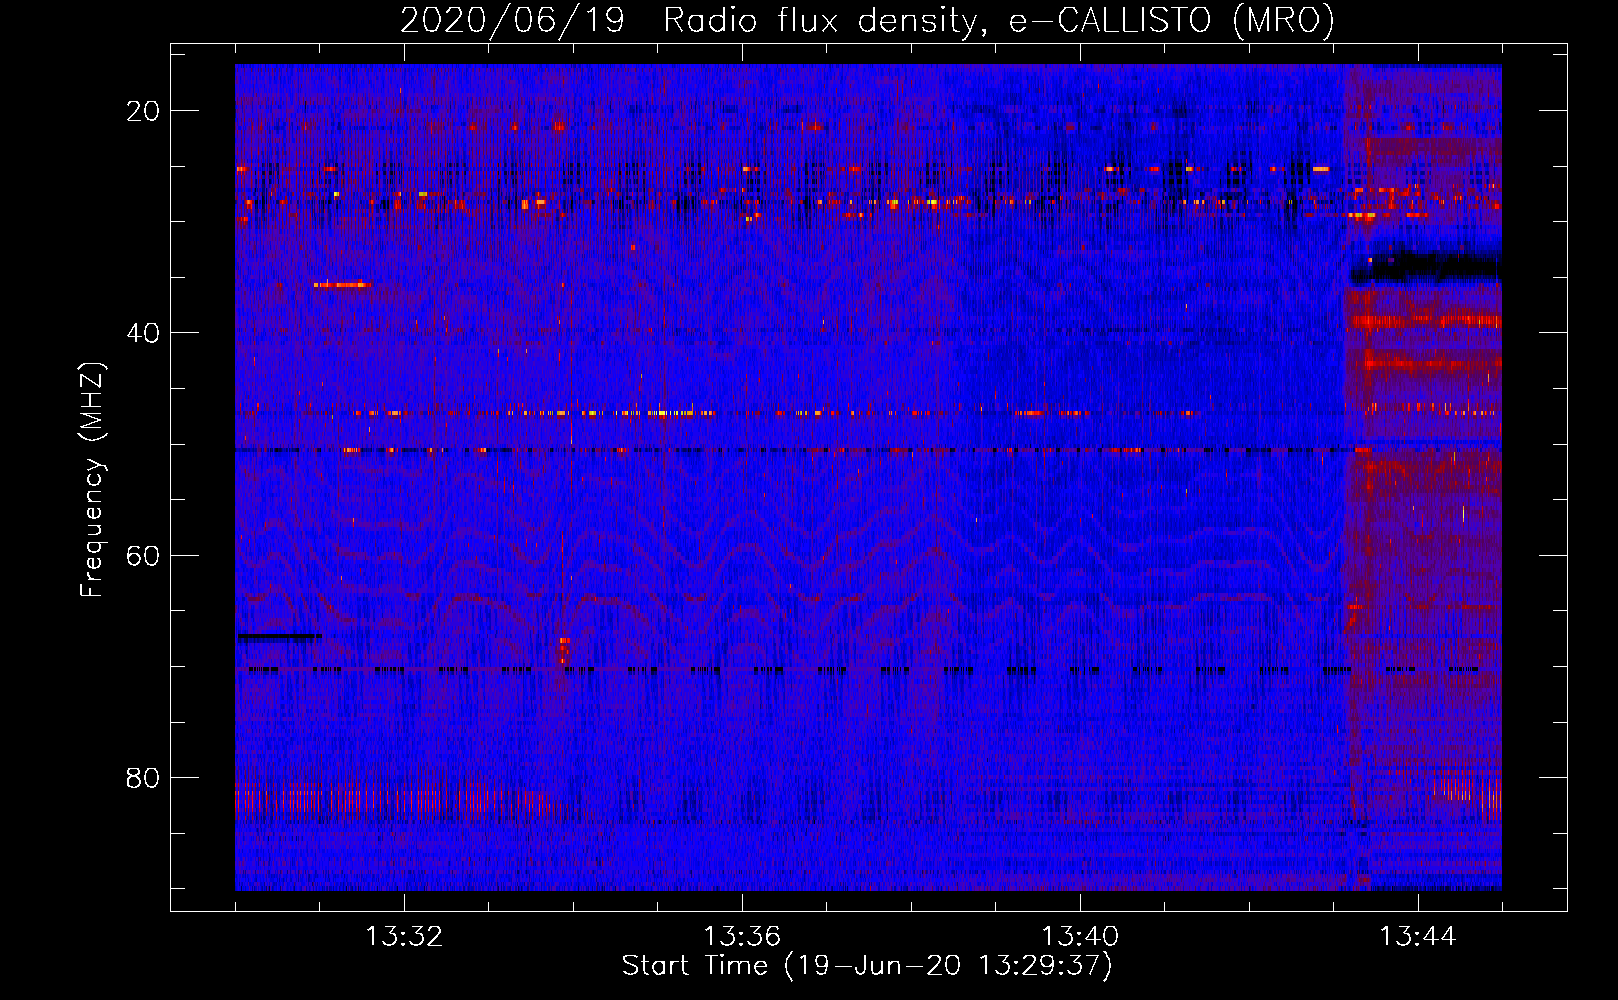Click the 'Start Time (19-Jun-20 13:29:37)' axis label

coord(867,966)
